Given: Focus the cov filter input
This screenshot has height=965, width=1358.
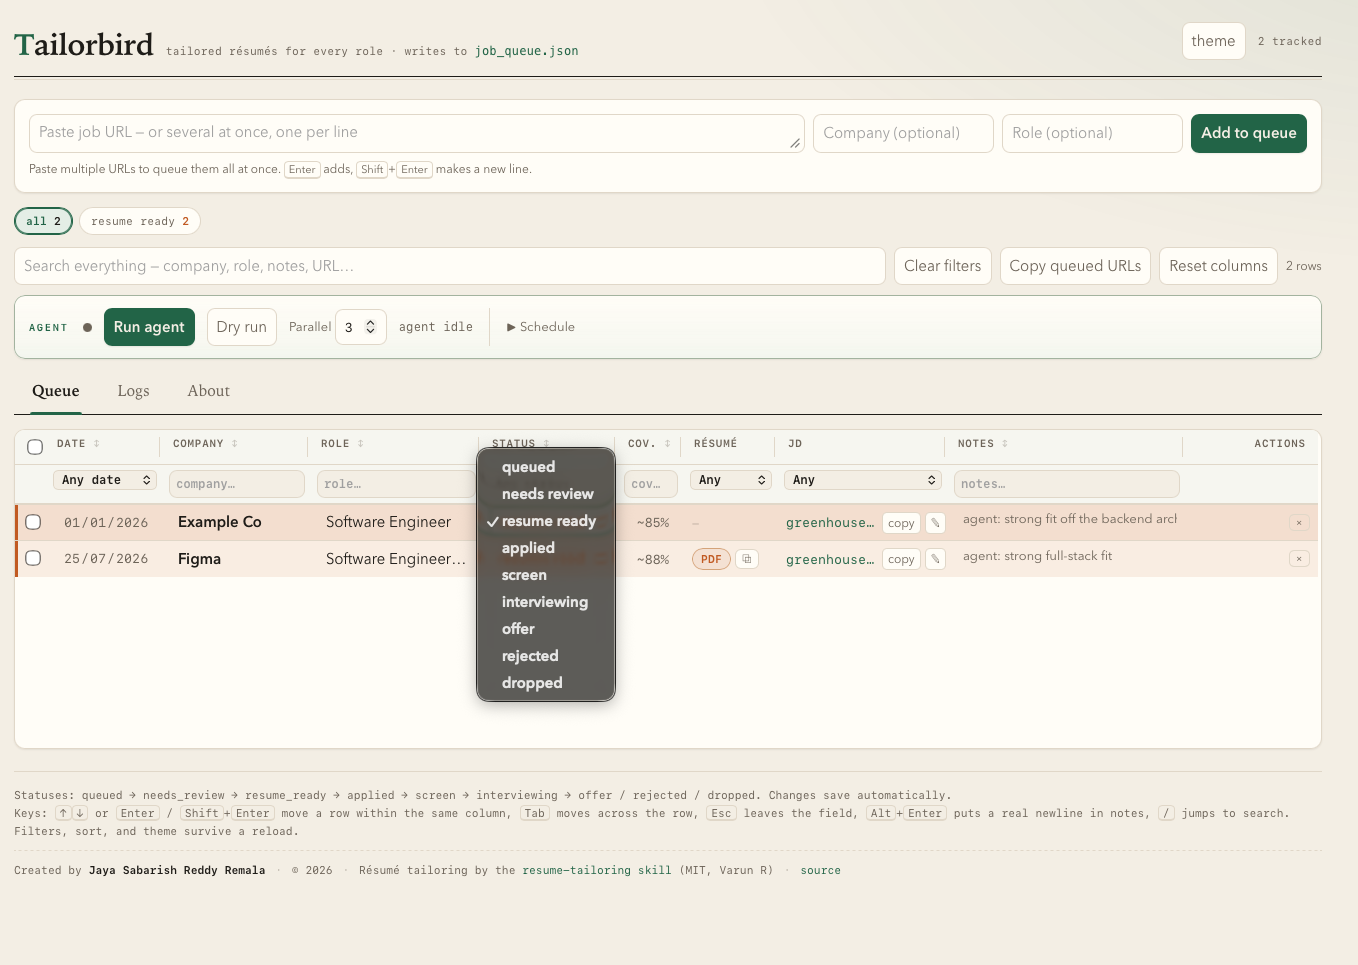Looking at the screenshot, I should point(651,484).
